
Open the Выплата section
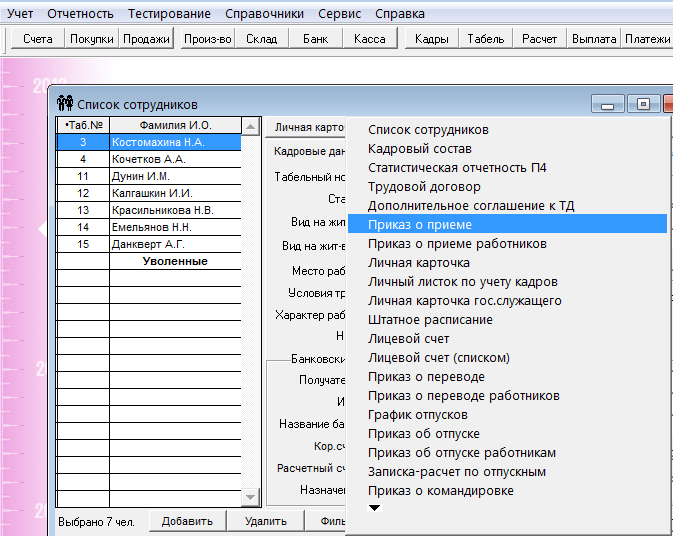594,39
